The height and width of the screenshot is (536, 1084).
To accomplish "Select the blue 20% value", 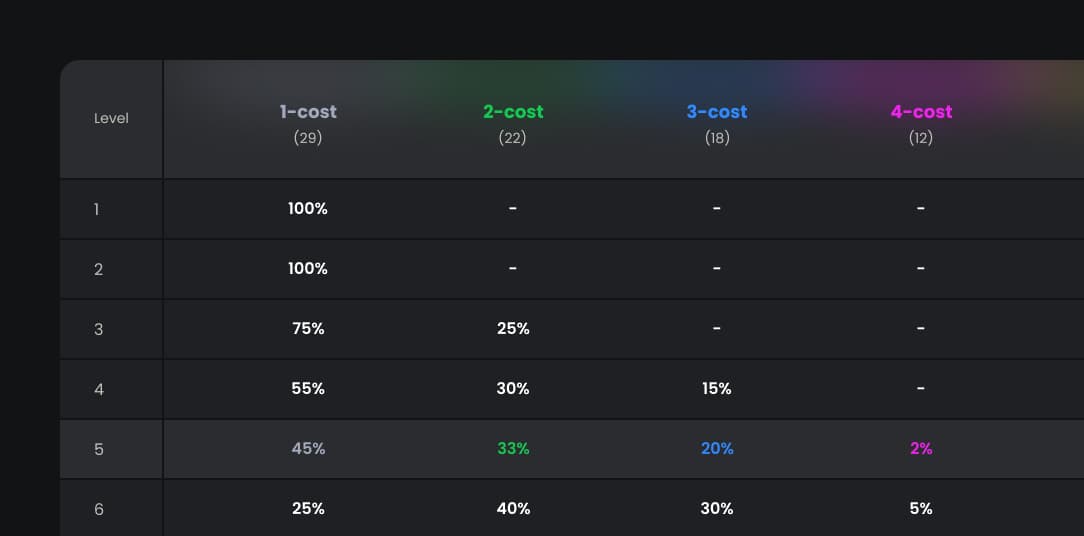I will (x=717, y=449).
